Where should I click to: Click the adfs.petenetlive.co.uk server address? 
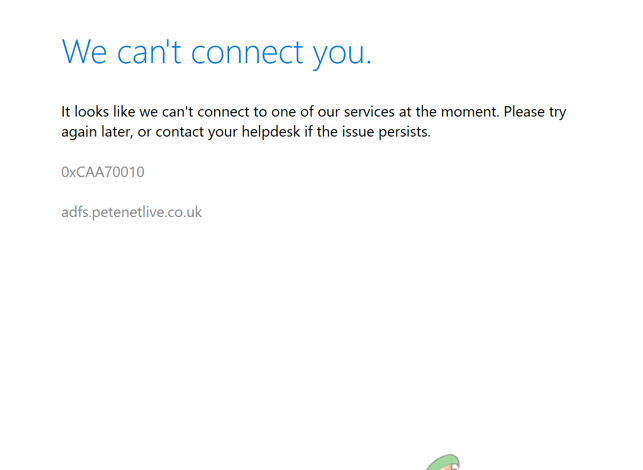click(x=131, y=212)
